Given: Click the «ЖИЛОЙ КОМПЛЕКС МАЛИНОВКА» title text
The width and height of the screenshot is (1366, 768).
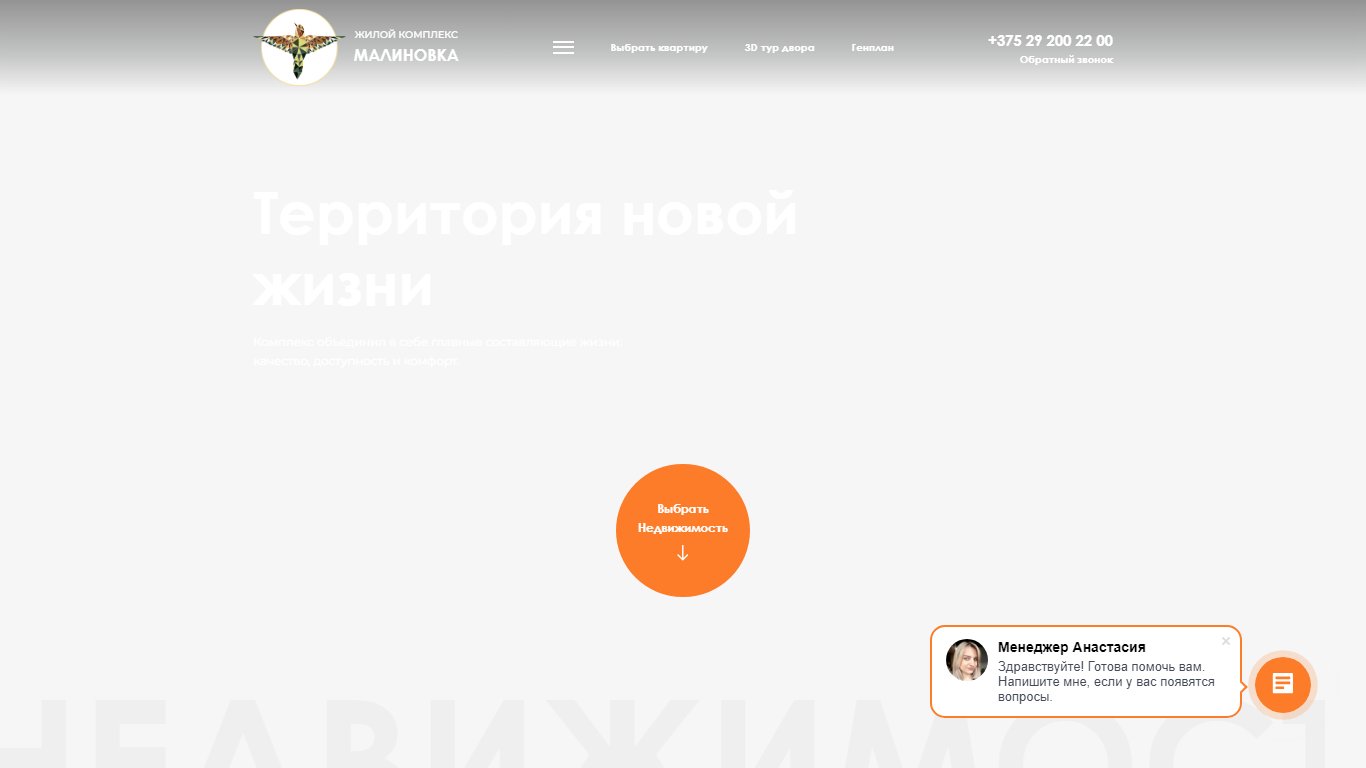Looking at the screenshot, I should click(406, 47).
